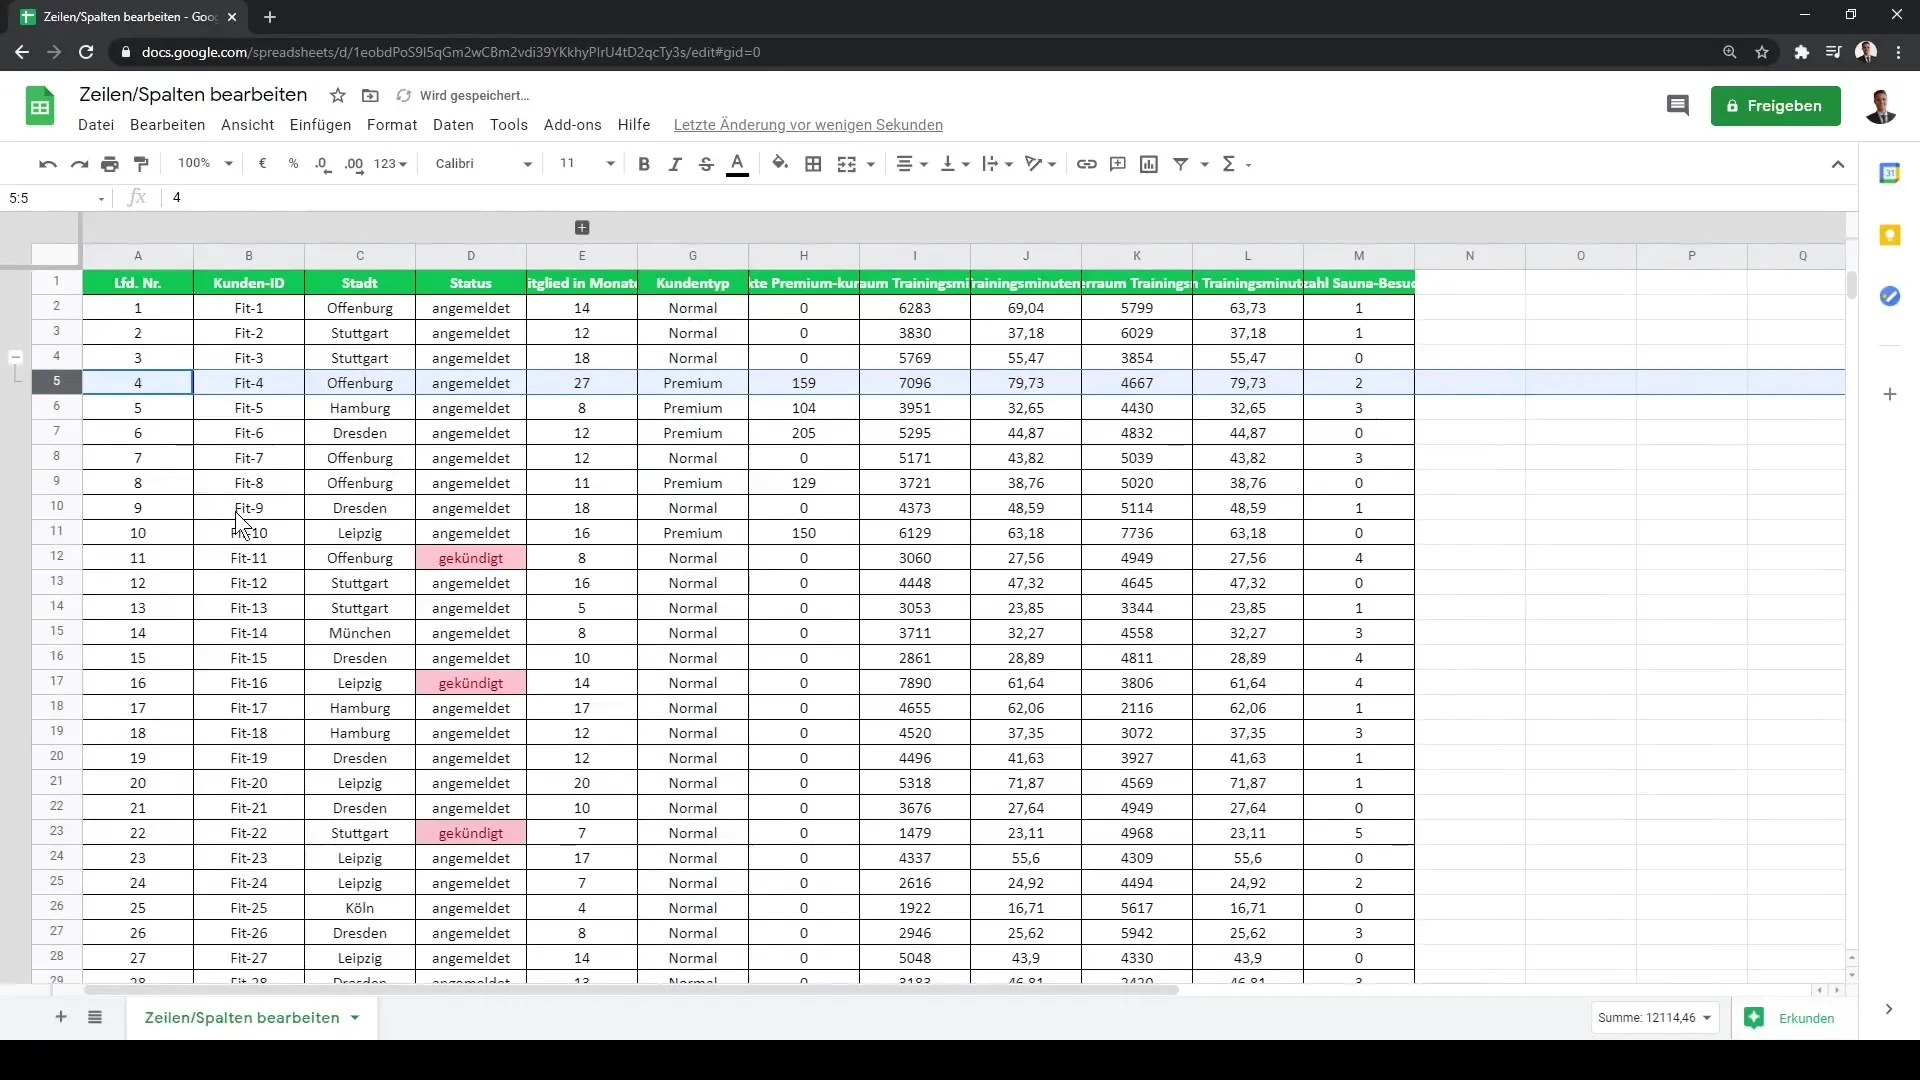Open the Calibri font dropdown

coord(484,164)
